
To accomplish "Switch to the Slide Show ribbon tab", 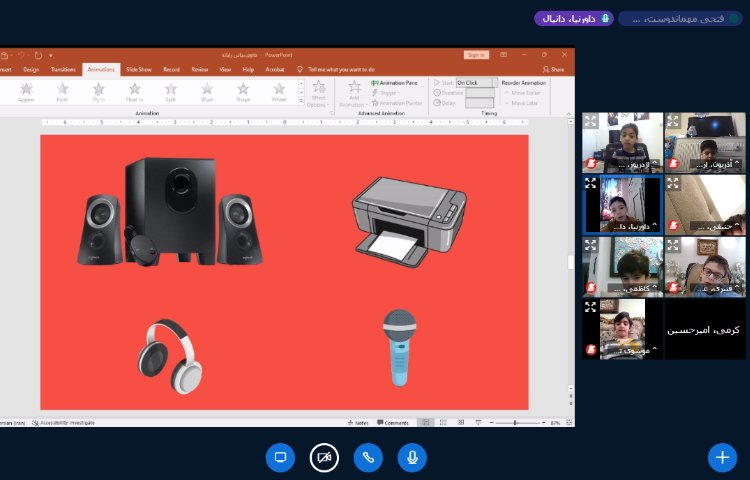I will (x=138, y=70).
